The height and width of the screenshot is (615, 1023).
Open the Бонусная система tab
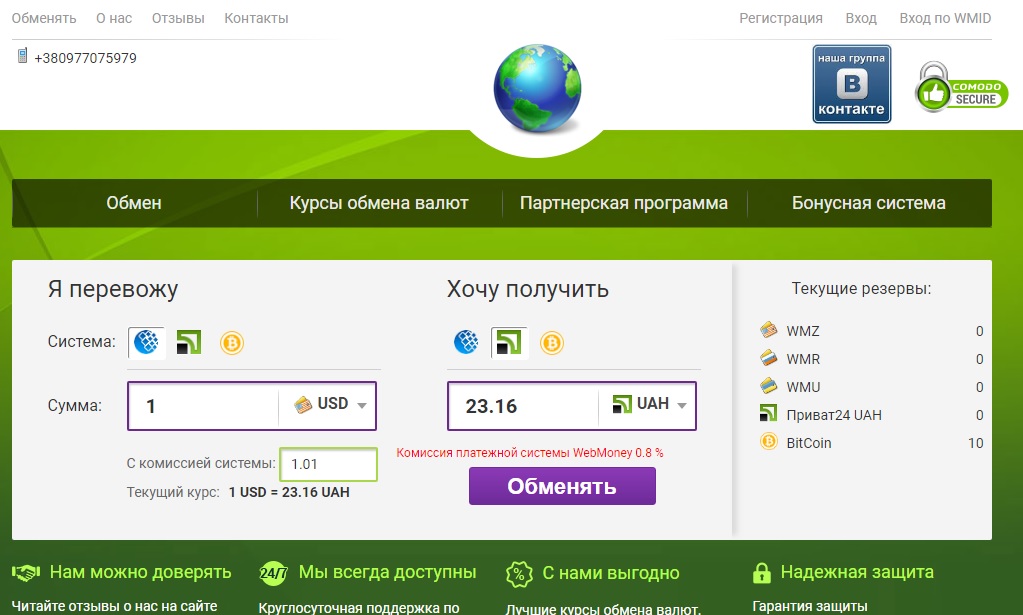[868, 203]
